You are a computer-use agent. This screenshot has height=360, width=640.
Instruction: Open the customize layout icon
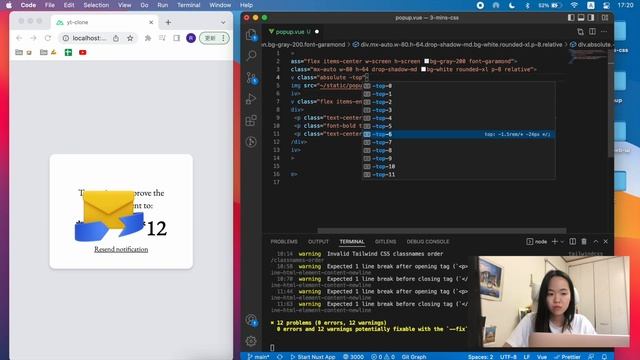(605, 18)
